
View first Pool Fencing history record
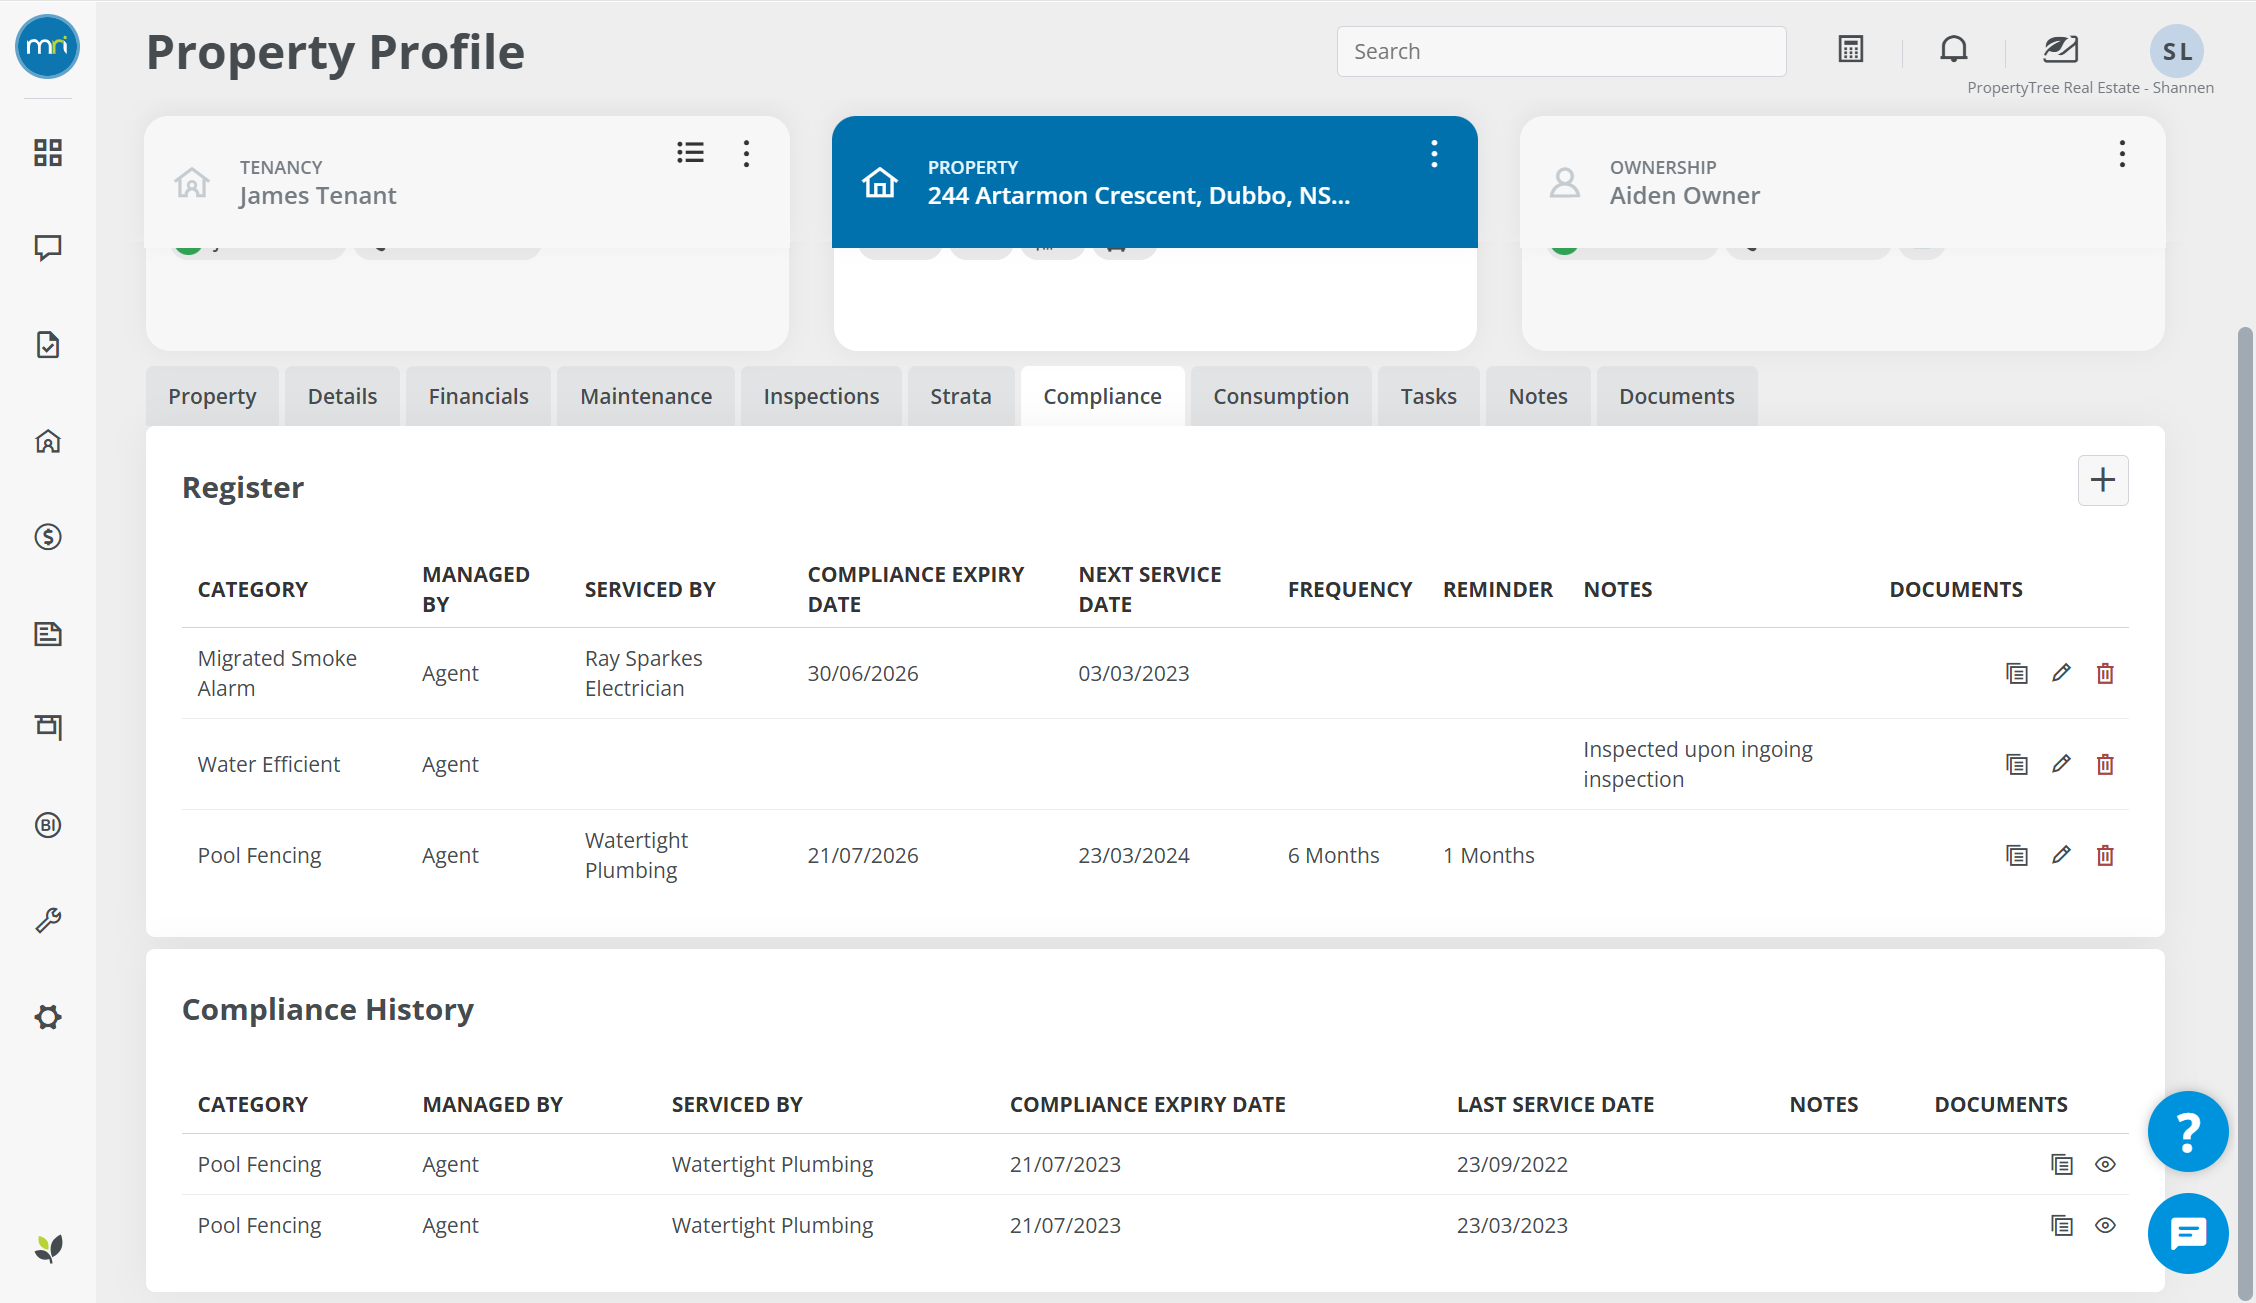[2105, 1164]
